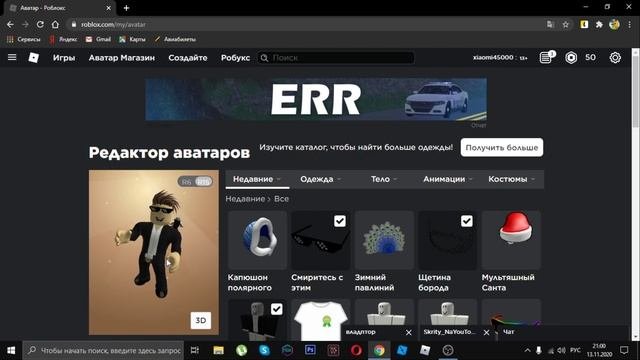Image resolution: width=640 pixels, height=360 pixels.
Task: Click the browser forward arrow
Action: [x=25, y=24]
